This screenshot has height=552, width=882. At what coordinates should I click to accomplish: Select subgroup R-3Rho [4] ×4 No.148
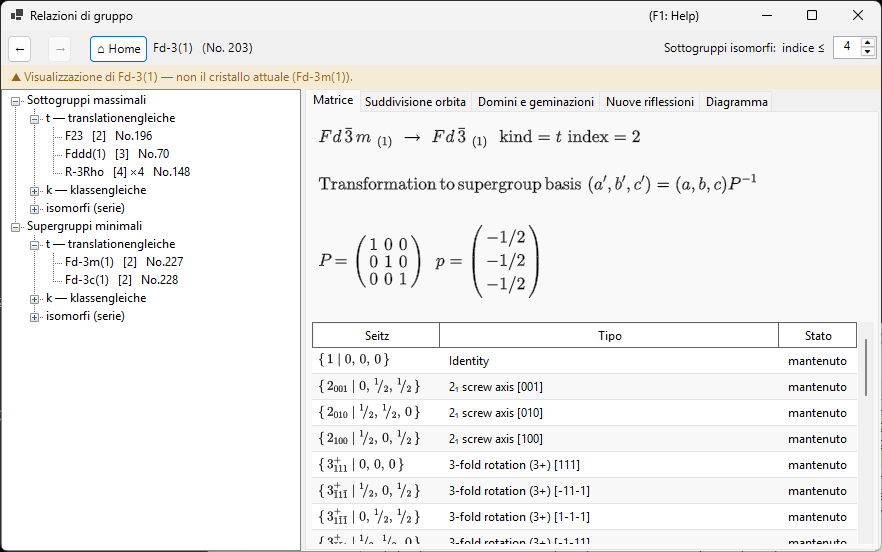(128, 172)
